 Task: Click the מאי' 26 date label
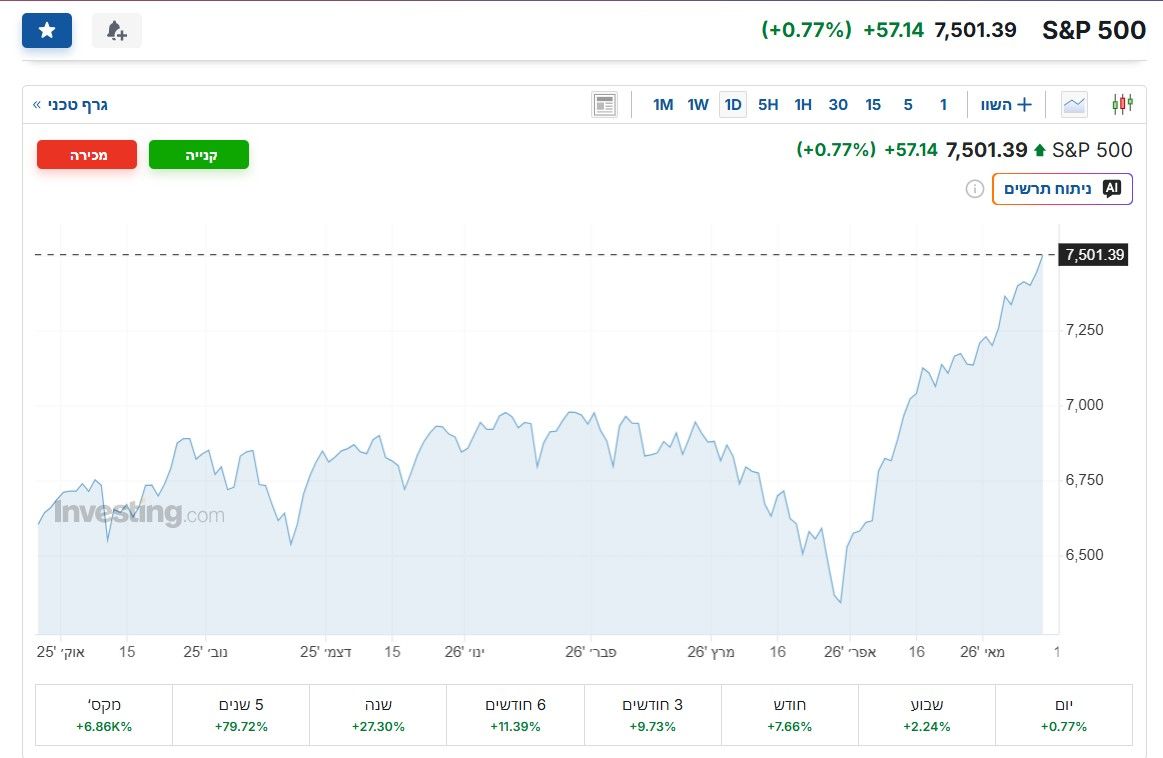coord(982,652)
